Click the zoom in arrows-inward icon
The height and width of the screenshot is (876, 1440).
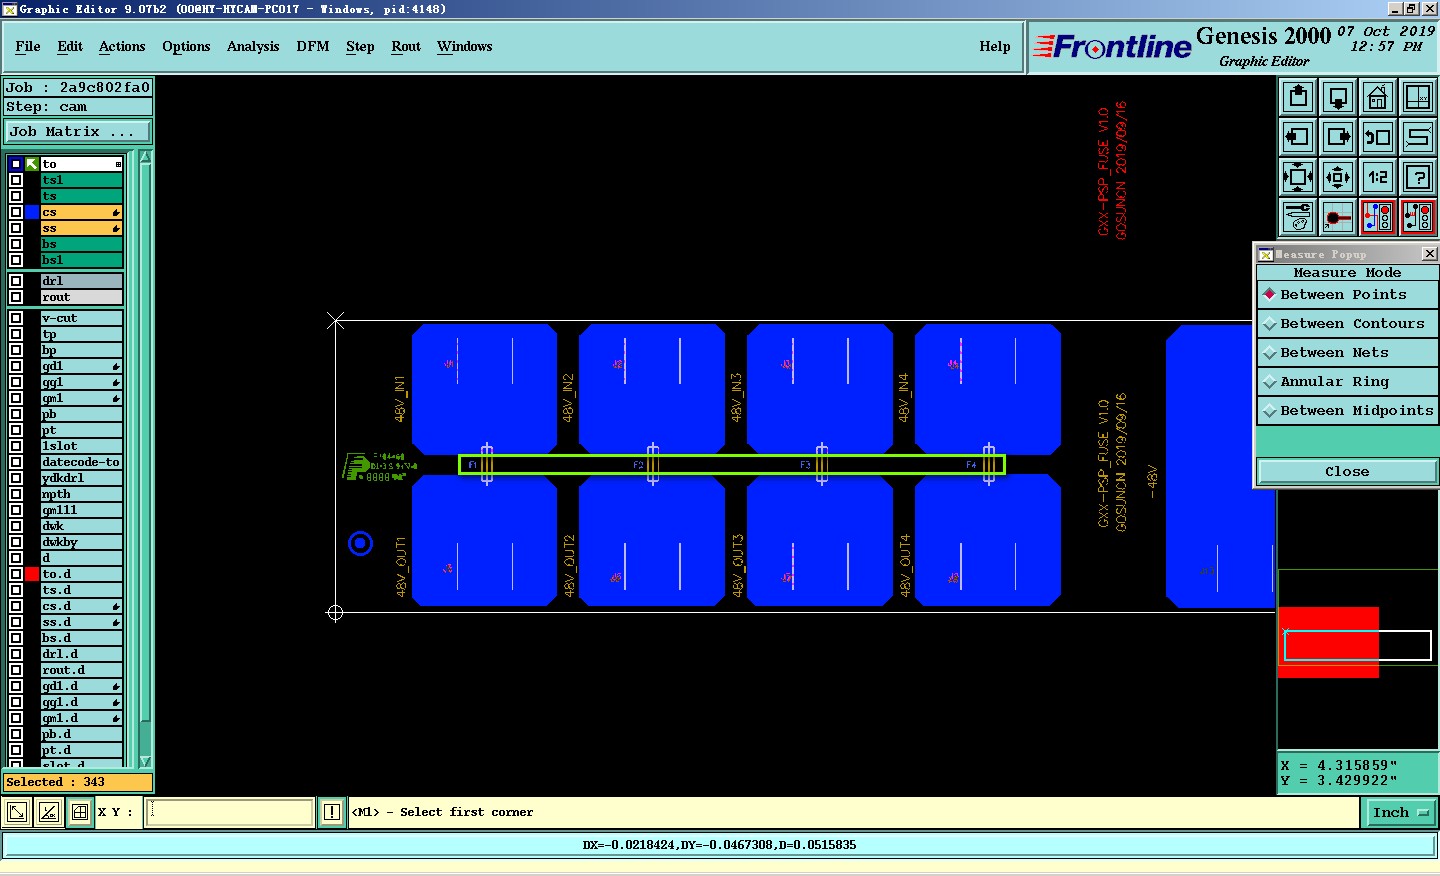pyautogui.click(x=1298, y=177)
